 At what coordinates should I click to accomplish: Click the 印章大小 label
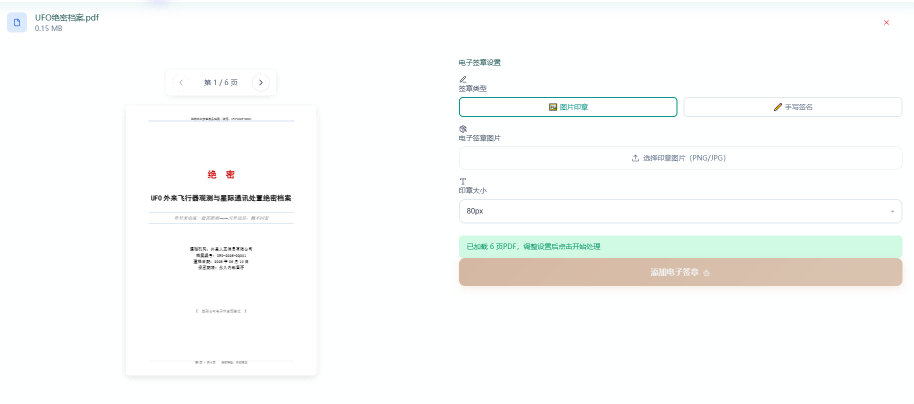473,190
